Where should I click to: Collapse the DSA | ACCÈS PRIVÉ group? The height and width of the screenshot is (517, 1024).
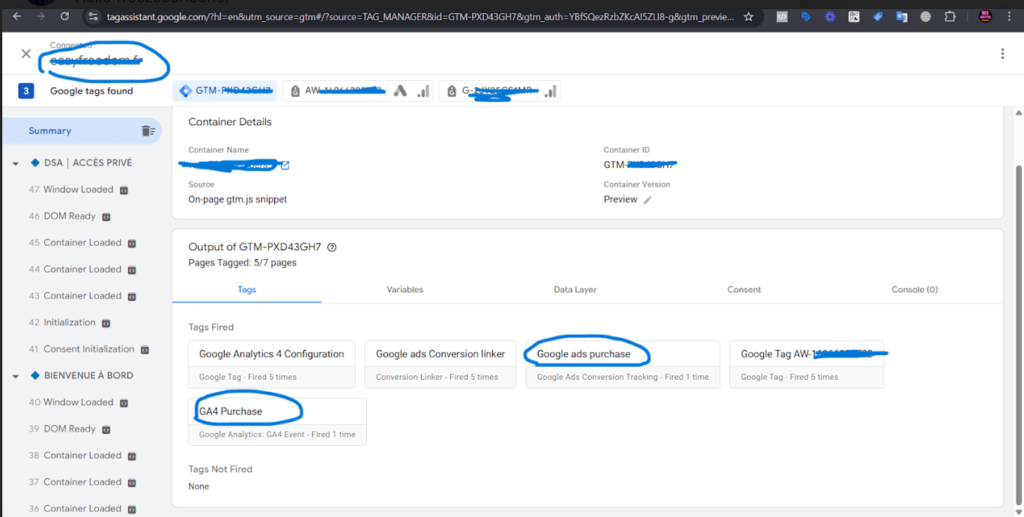(16, 163)
